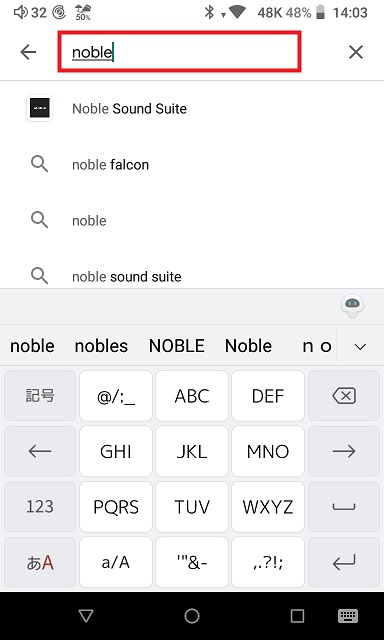
Task: Tap the backspace delete key
Action: tap(344, 396)
